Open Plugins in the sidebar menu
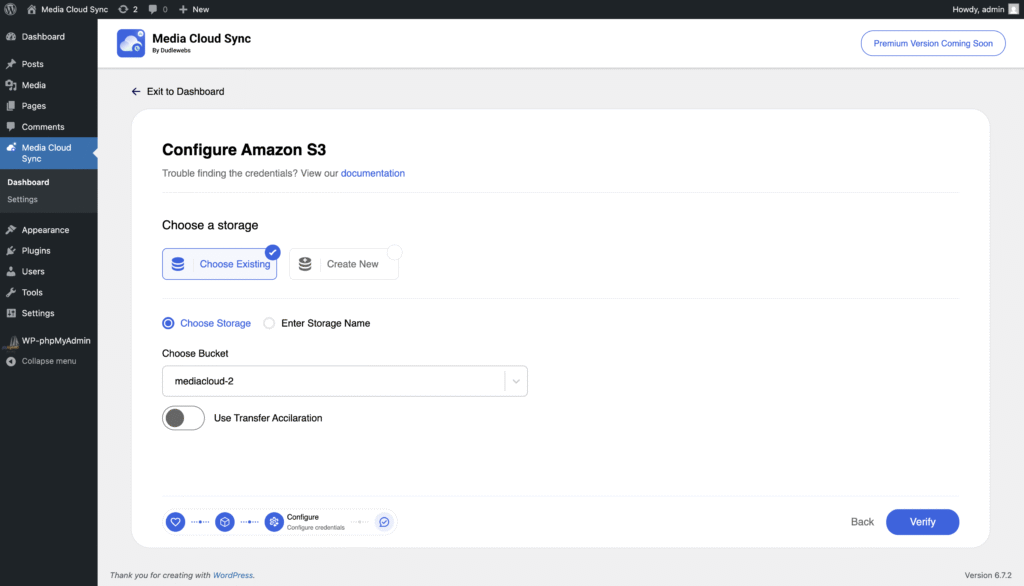This screenshot has width=1024, height=586. click(36, 251)
